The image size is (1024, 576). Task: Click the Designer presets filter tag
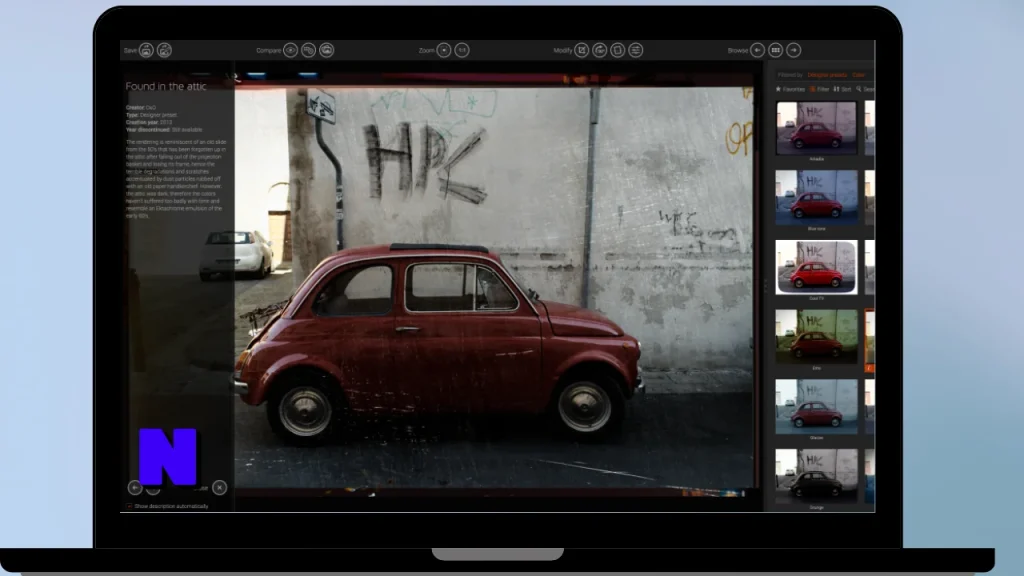click(x=827, y=75)
